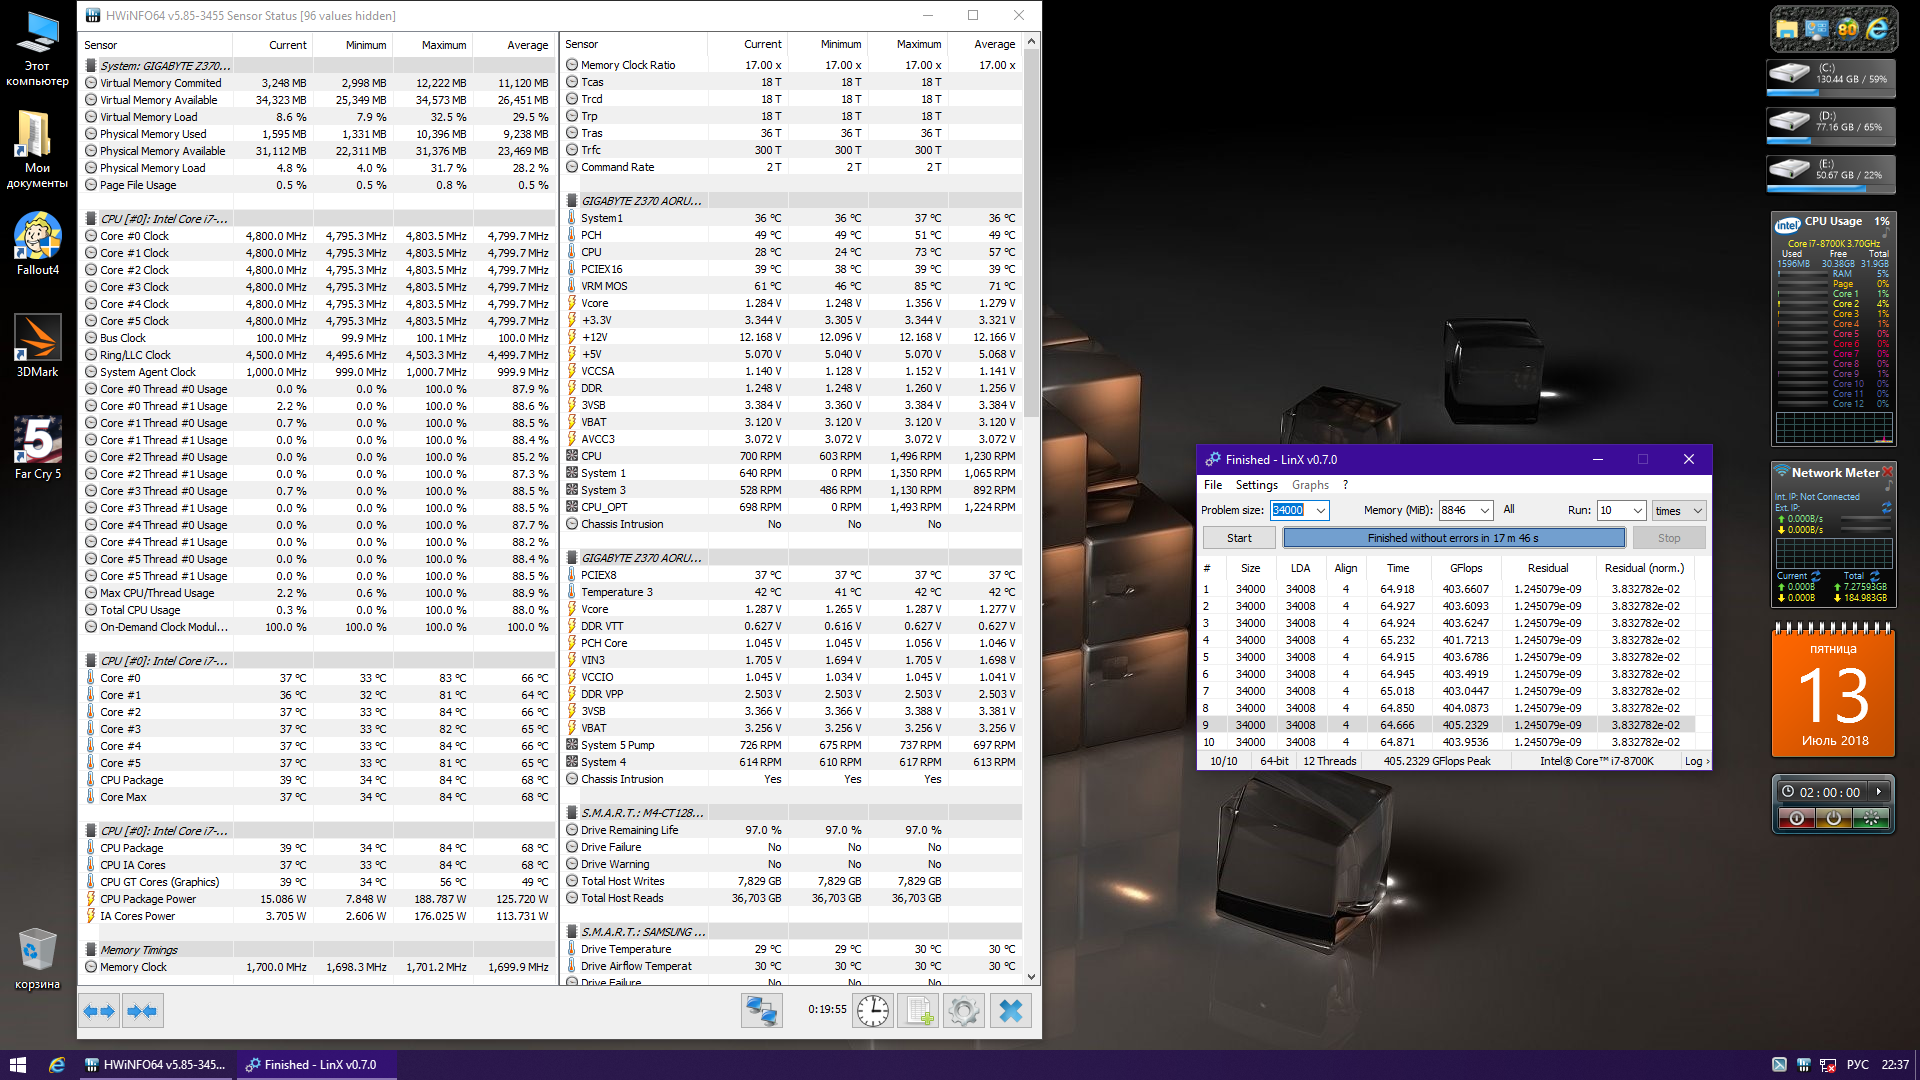Screen dimensions: 1920x1080
Task: Click the Windows Start button
Action: pos(17,1065)
